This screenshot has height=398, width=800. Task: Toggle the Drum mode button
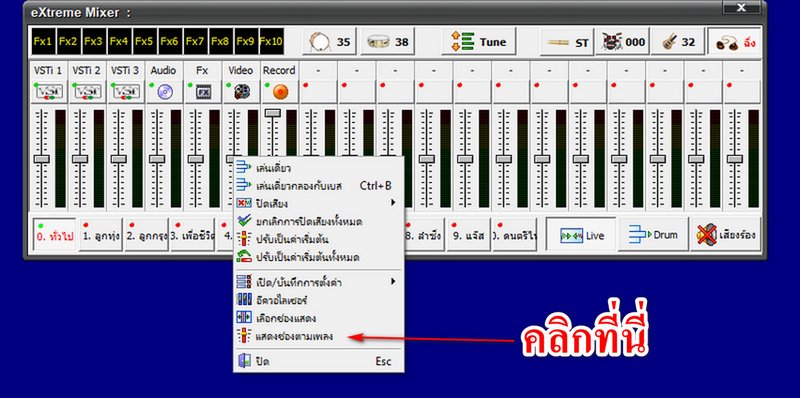[x=653, y=235]
